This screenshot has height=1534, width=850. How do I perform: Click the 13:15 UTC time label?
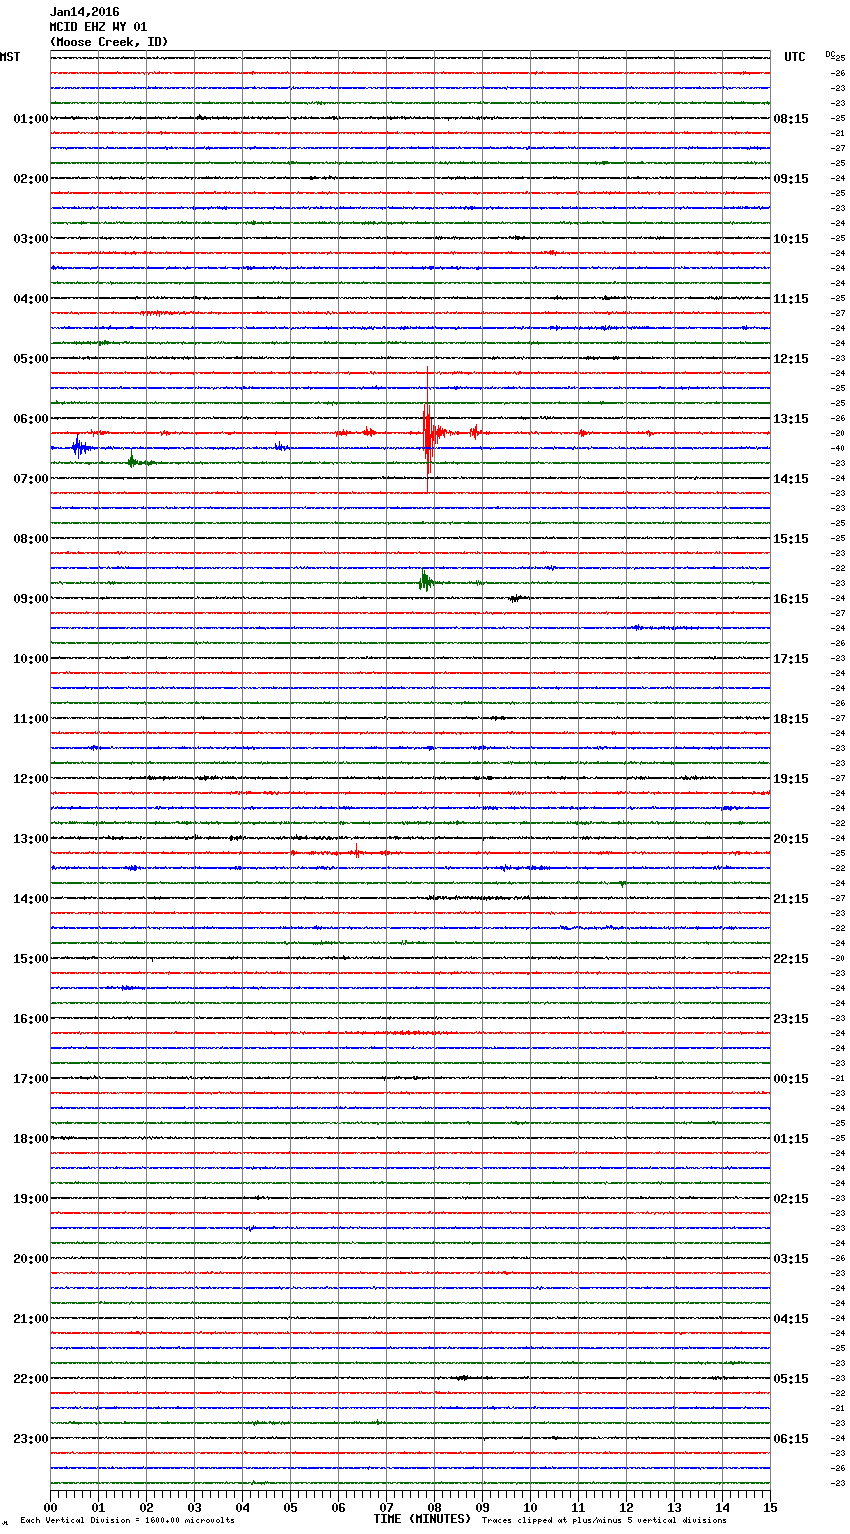791,419
